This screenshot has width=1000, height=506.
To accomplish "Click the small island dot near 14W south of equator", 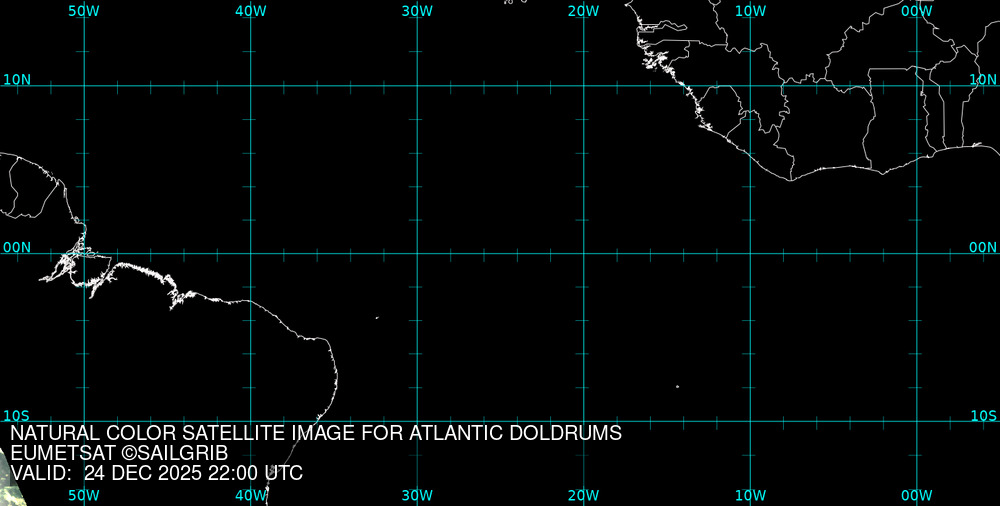I will pos(677,386).
